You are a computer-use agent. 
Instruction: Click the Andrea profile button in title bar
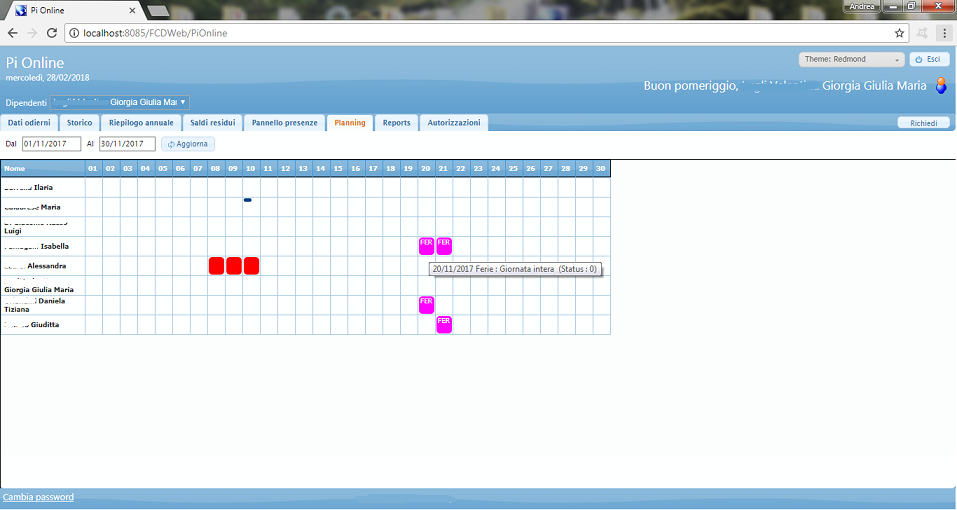pos(861,6)
